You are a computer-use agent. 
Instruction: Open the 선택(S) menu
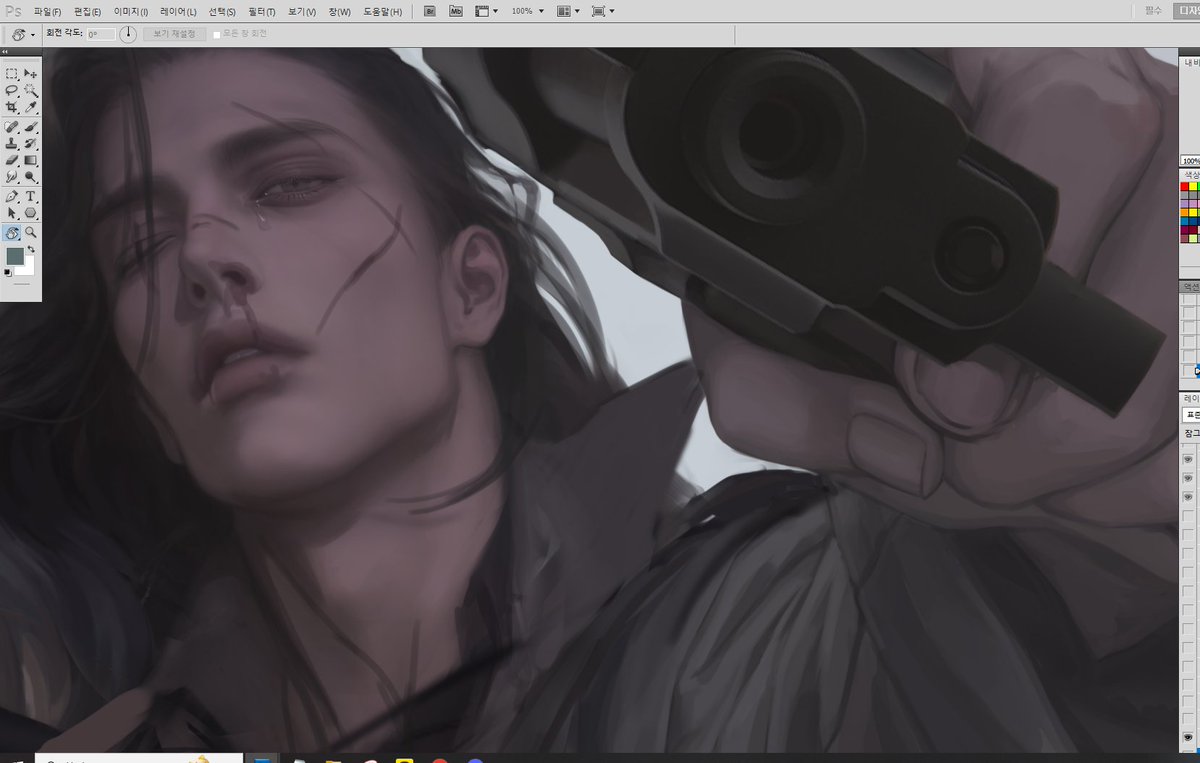(222, 12)
